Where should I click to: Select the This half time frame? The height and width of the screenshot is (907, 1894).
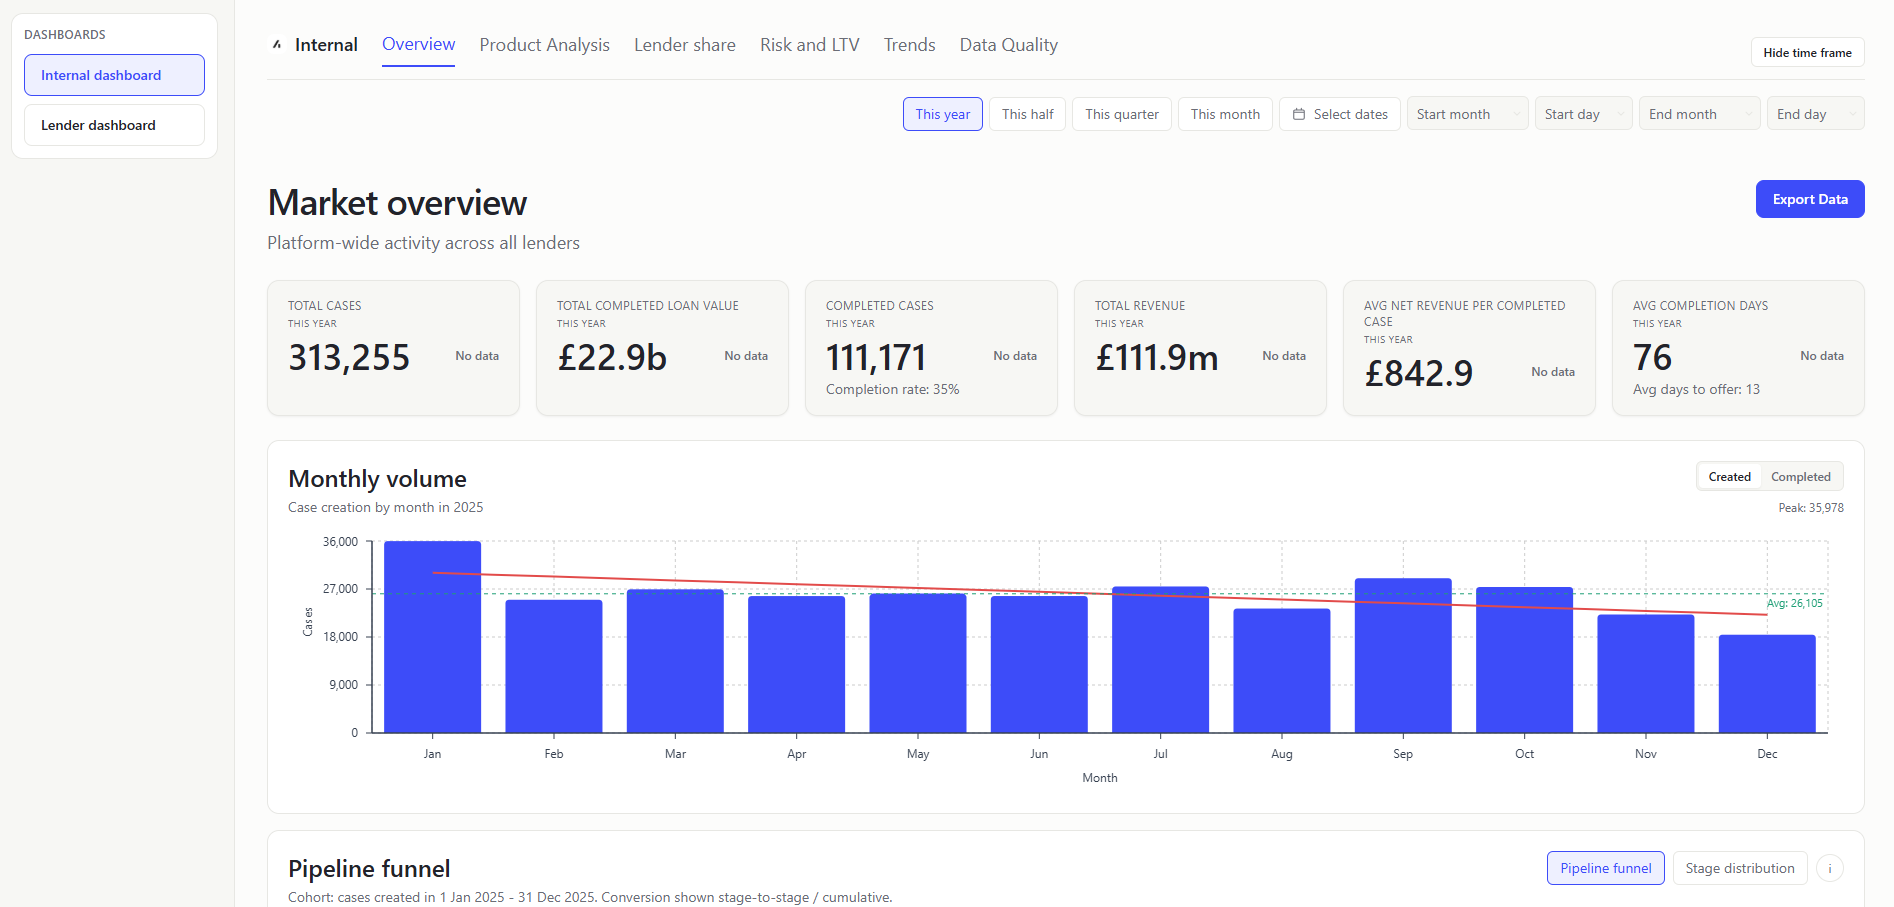pyautogui.click(x=1027, y=114)
